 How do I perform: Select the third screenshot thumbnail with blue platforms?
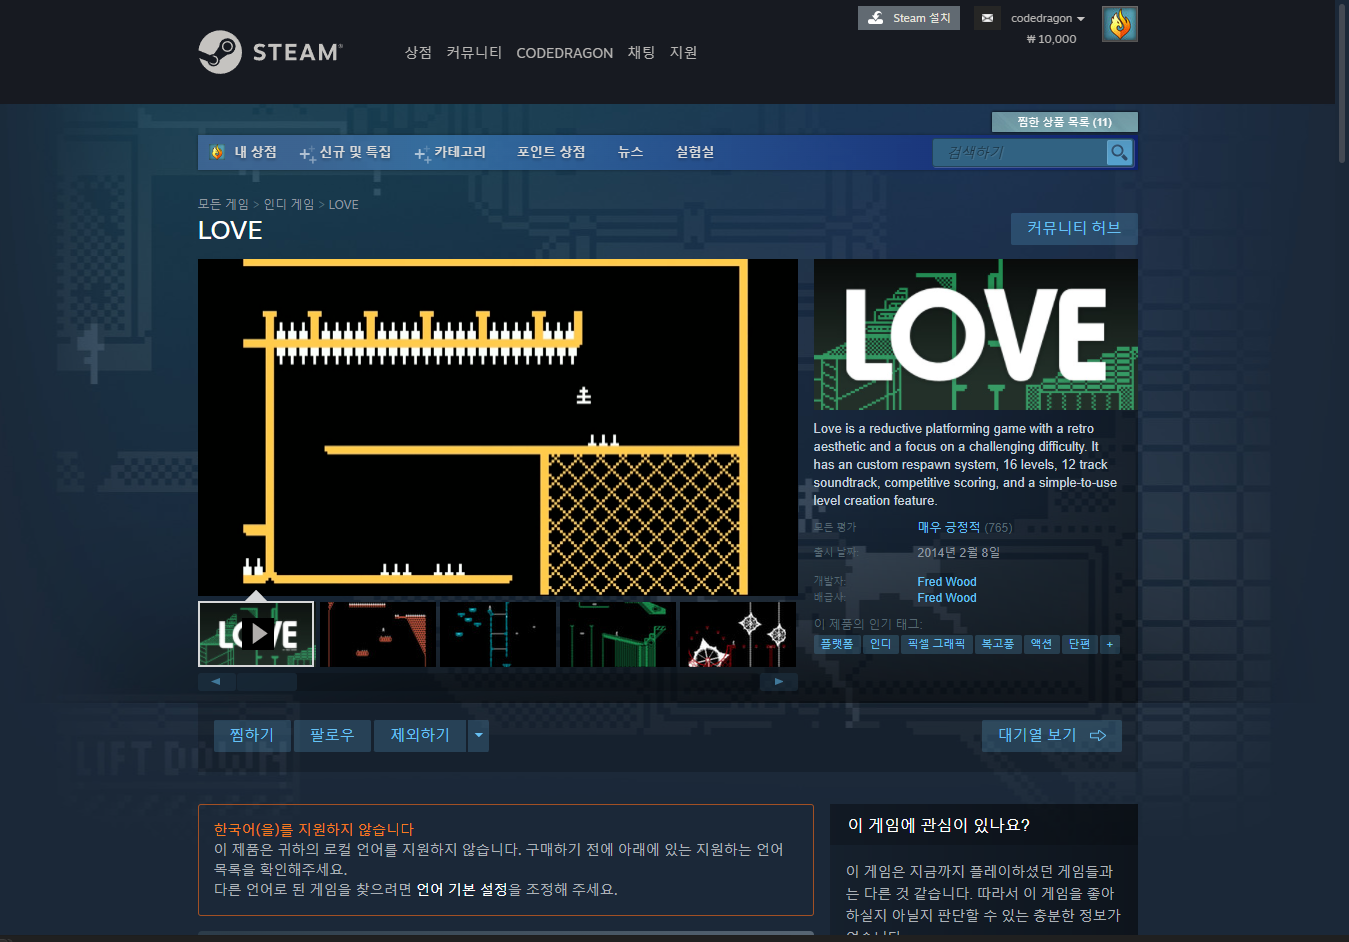[497, 634]
